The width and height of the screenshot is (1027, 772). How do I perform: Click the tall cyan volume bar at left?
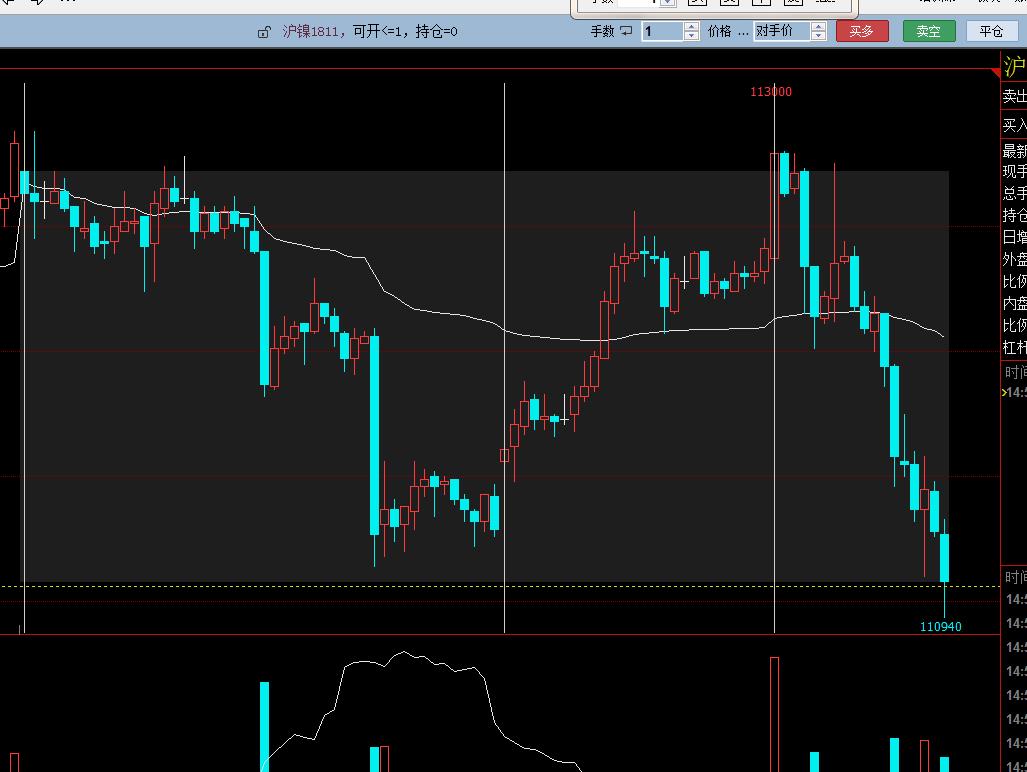[265, 727]
